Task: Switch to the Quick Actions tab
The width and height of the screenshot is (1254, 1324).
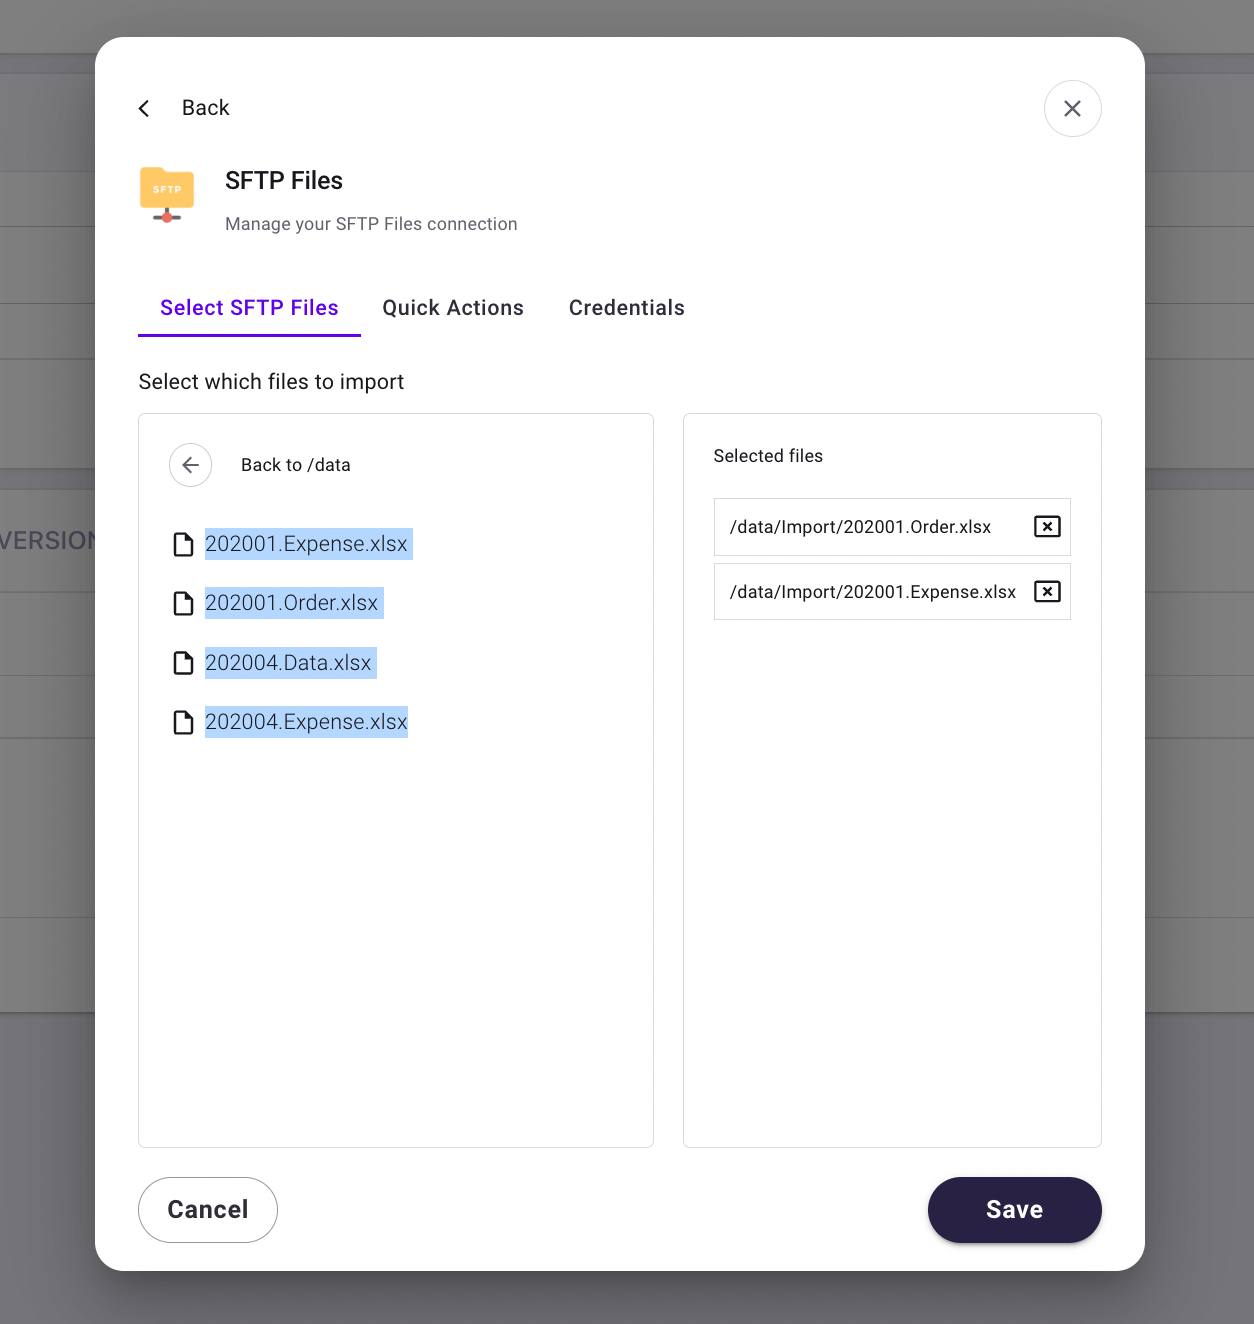Action: coord(453,308)
